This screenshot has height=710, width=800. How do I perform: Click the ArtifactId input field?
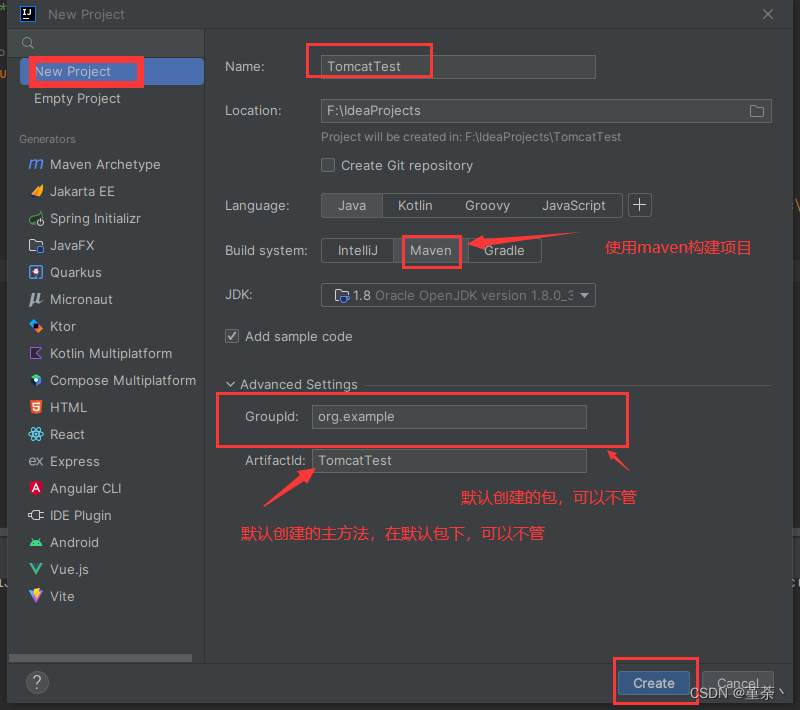(x=449, y=461)
